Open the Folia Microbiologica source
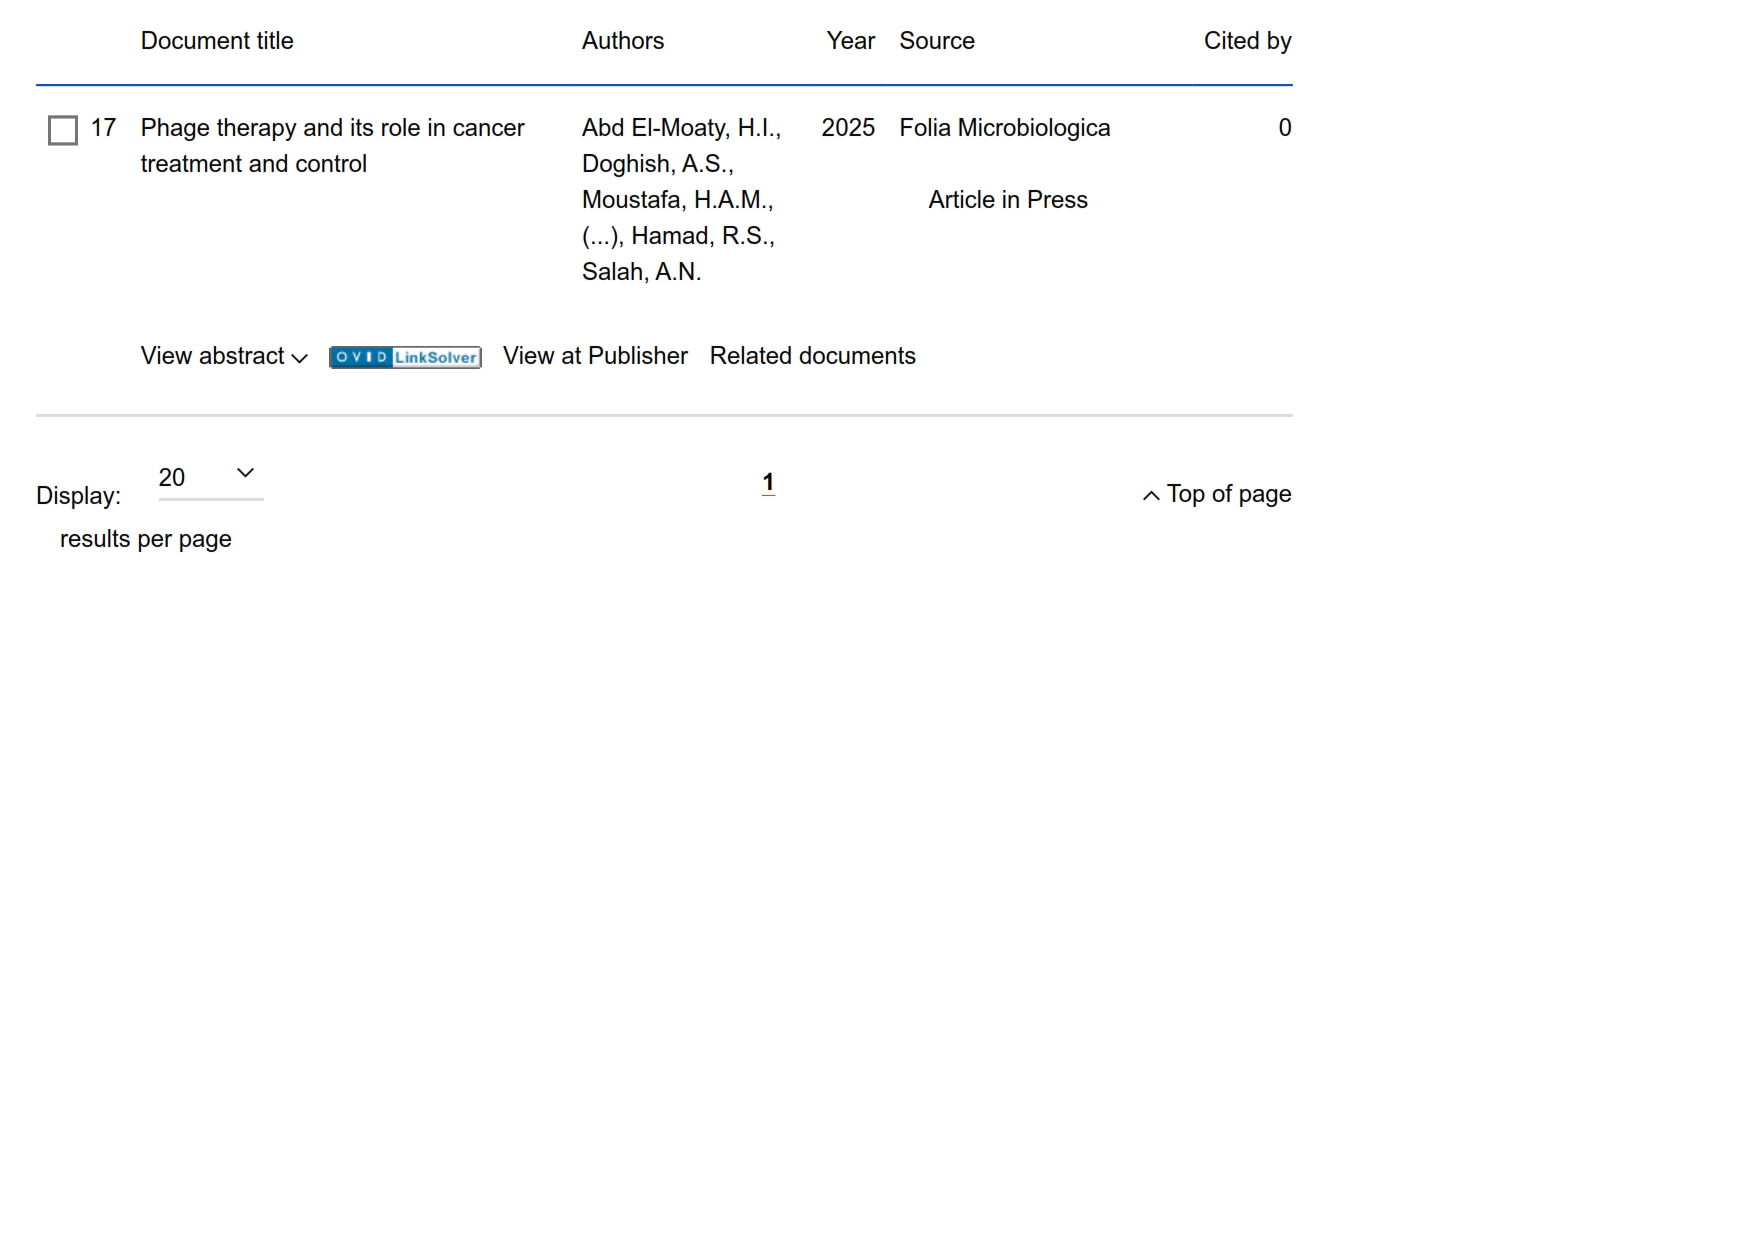The height and width of the screenshot is (1239, 1754). tap(1004, 129)
